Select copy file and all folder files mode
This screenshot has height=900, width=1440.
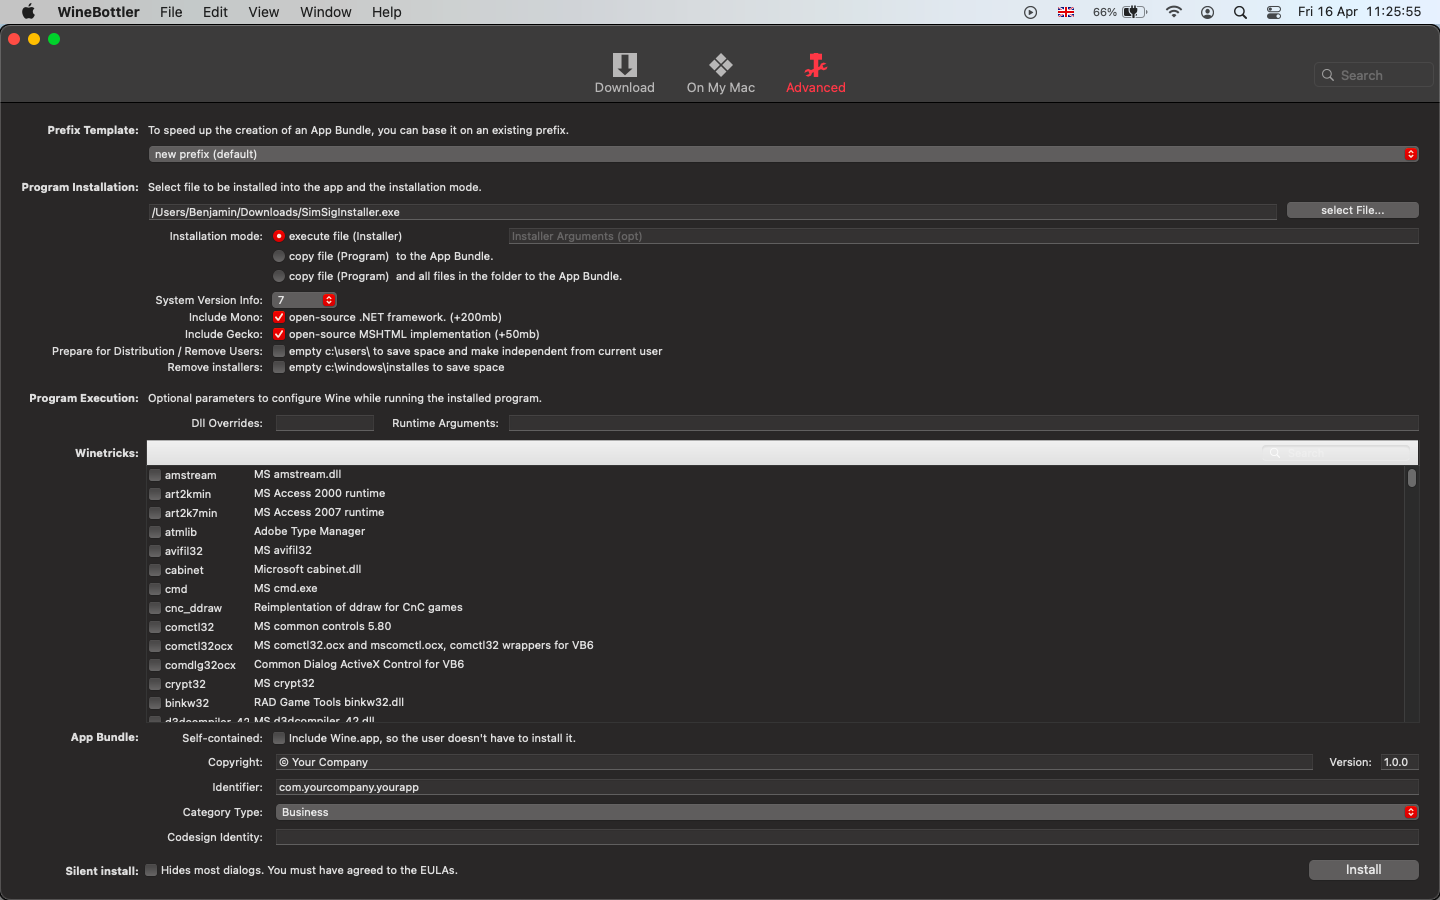[x=279, y=276]
